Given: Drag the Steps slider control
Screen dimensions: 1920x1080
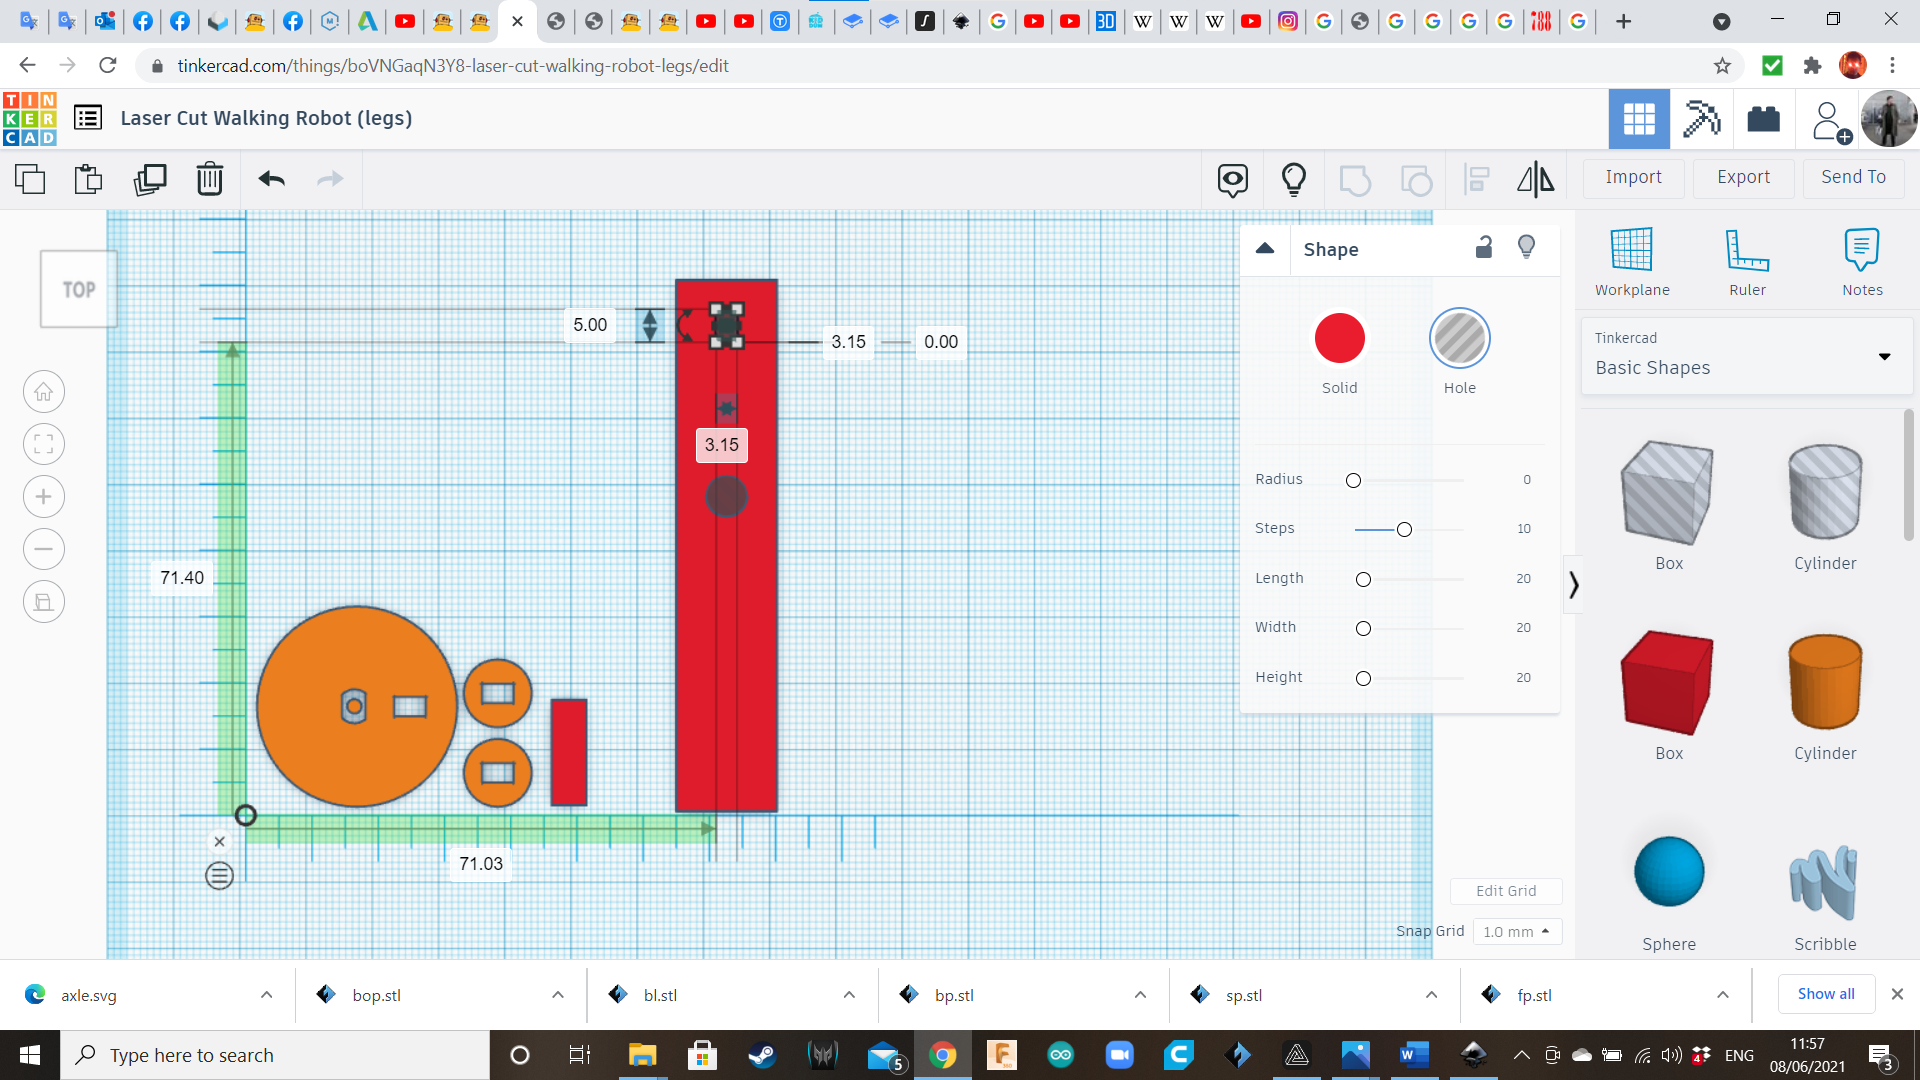Looking at the screenshot, I should coord(1403,527).
